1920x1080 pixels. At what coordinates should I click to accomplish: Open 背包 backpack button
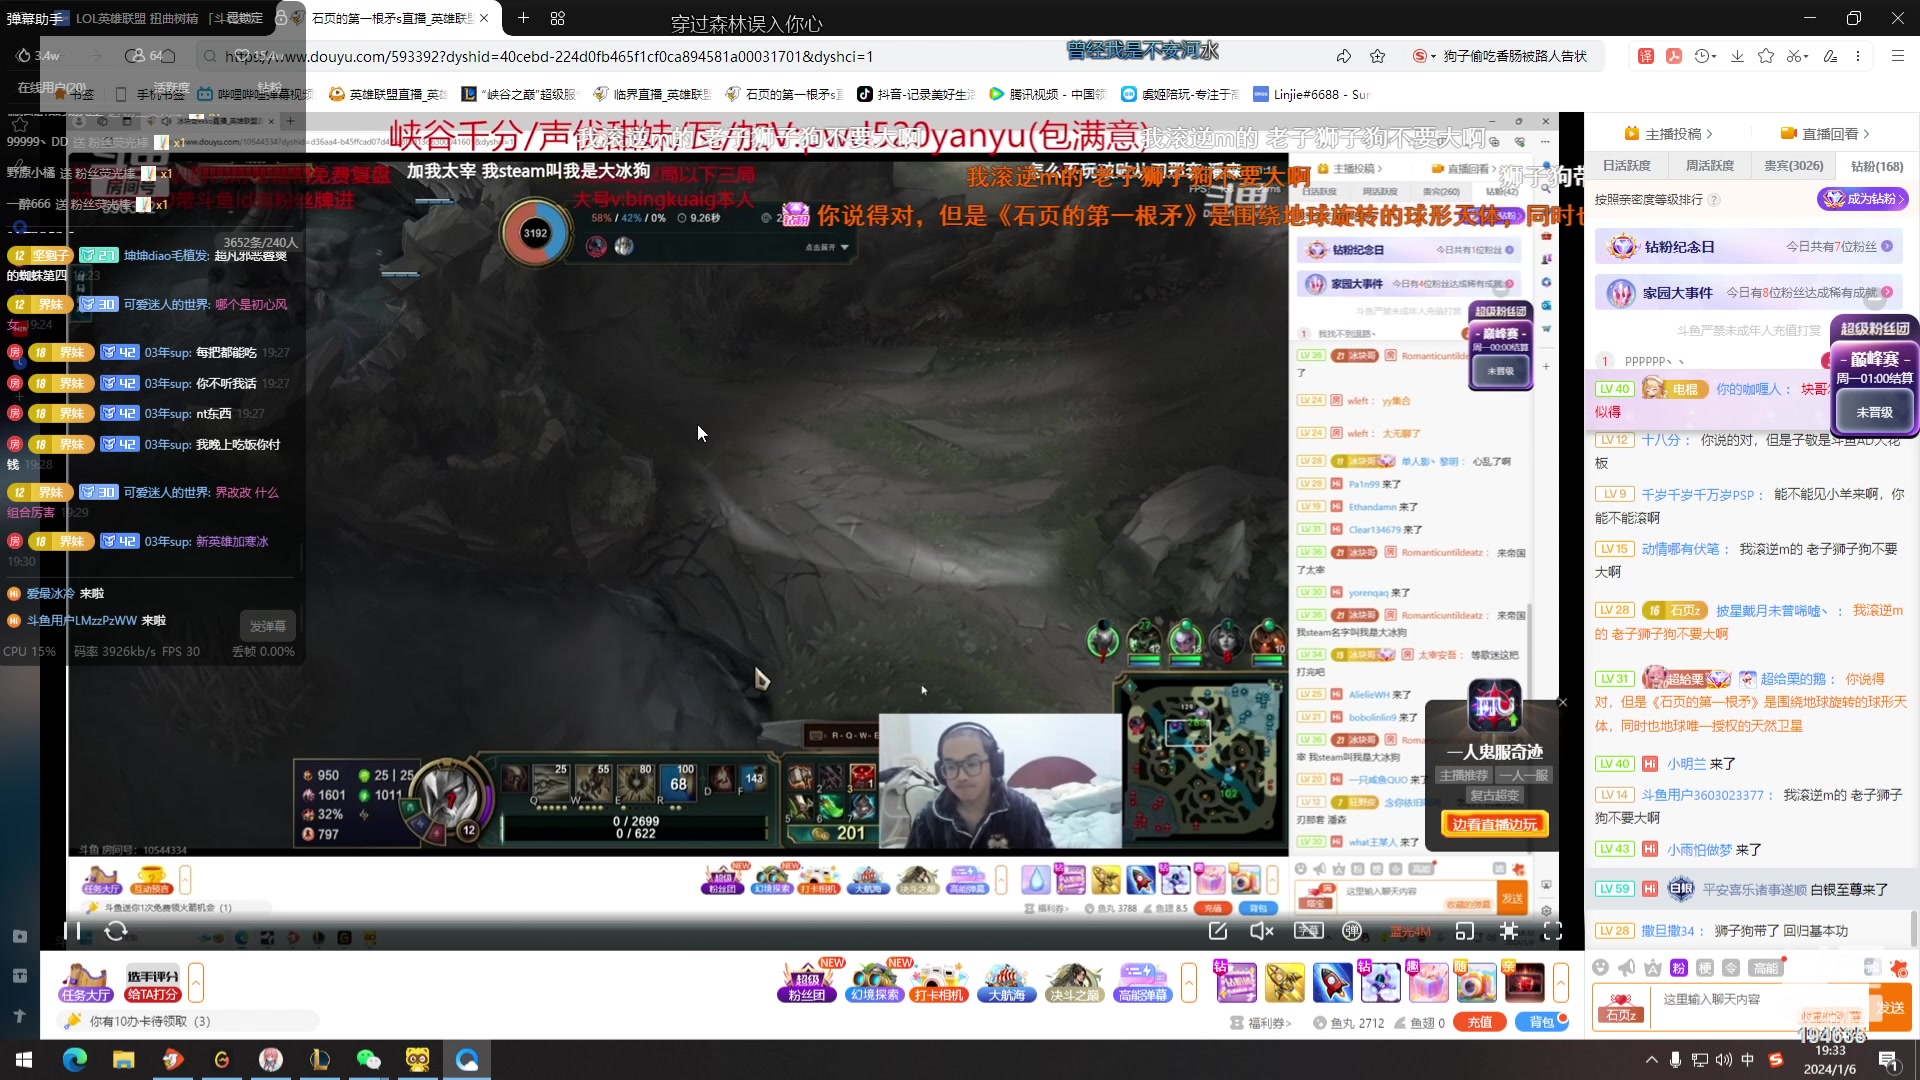pos(1542,1022)
